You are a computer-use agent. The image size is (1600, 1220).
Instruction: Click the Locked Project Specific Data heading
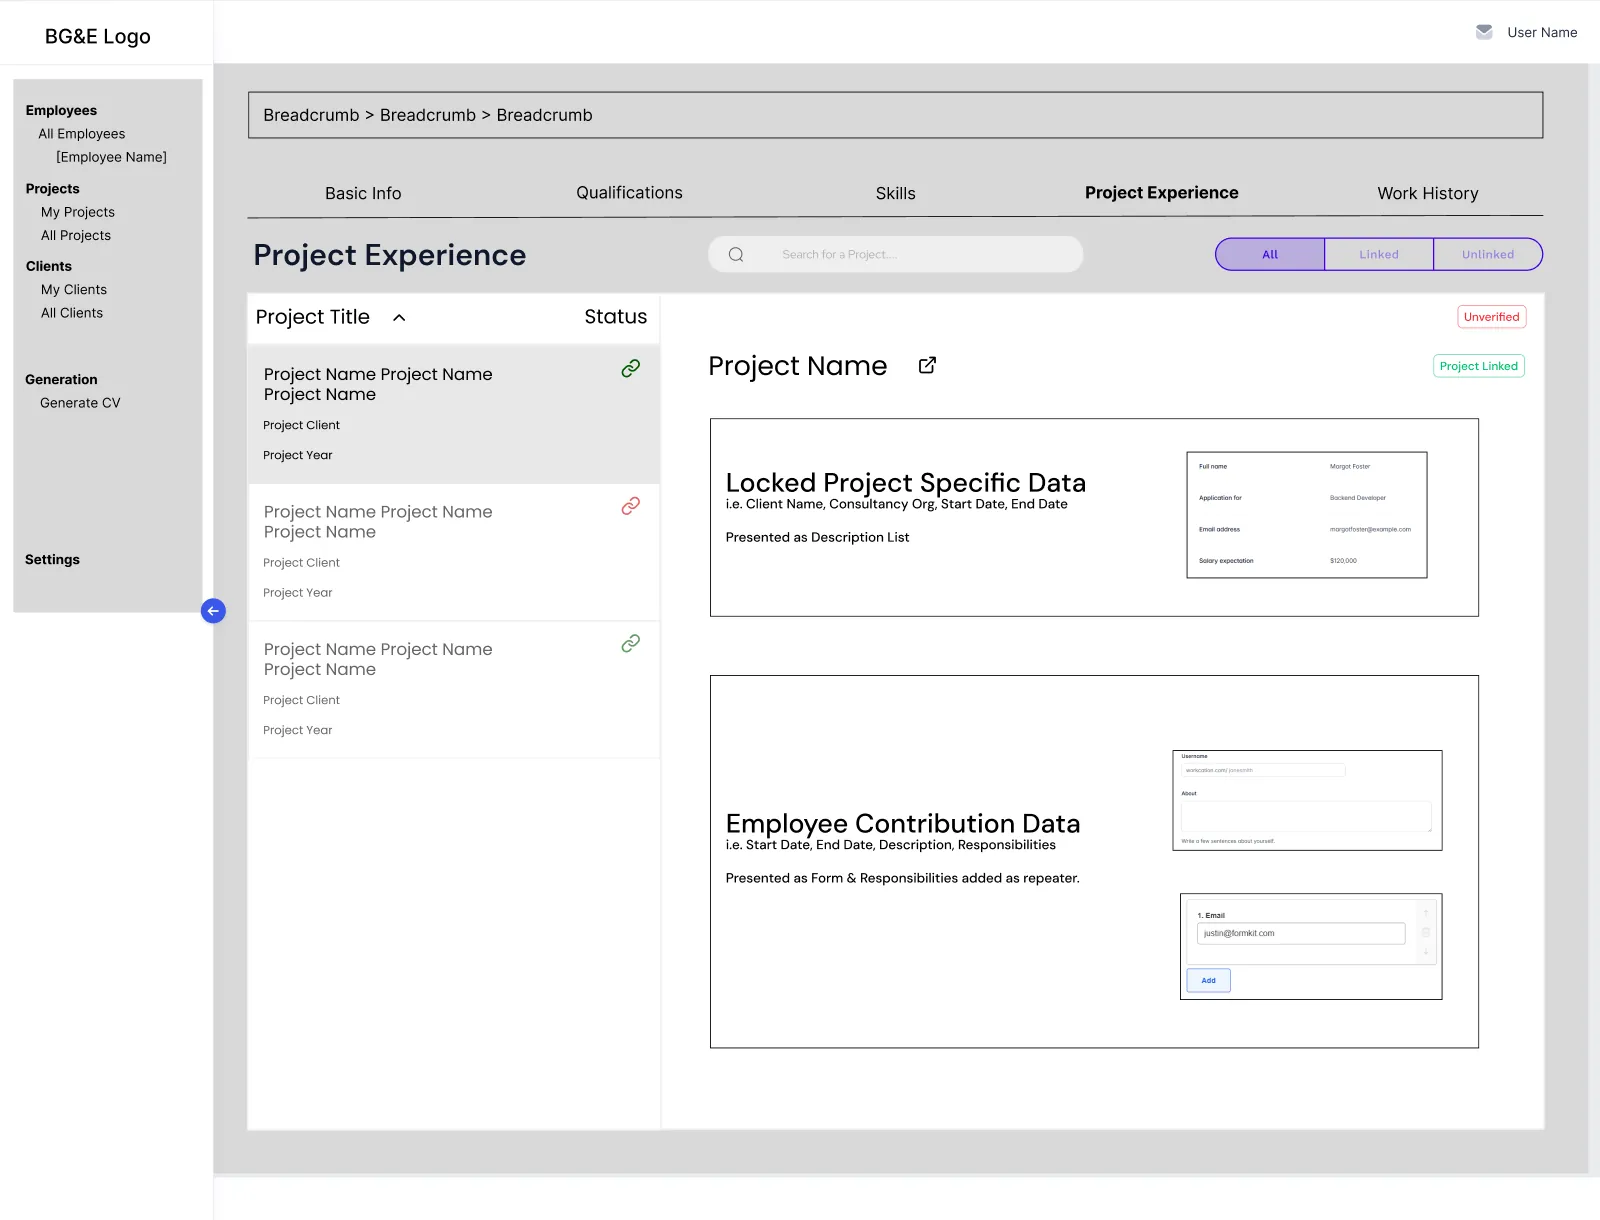pos(906,483)
